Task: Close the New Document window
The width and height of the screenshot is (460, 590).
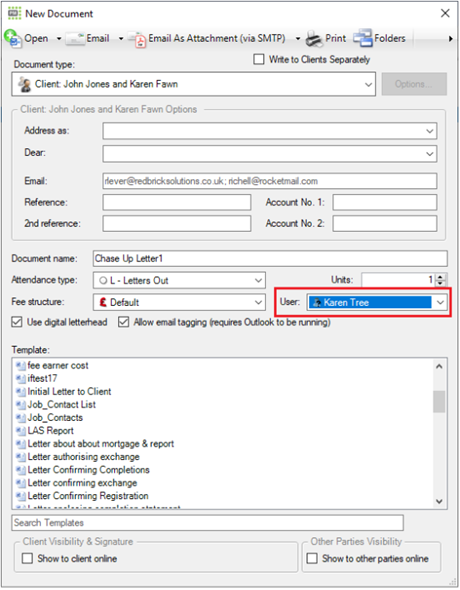Action: click(445, 13)
